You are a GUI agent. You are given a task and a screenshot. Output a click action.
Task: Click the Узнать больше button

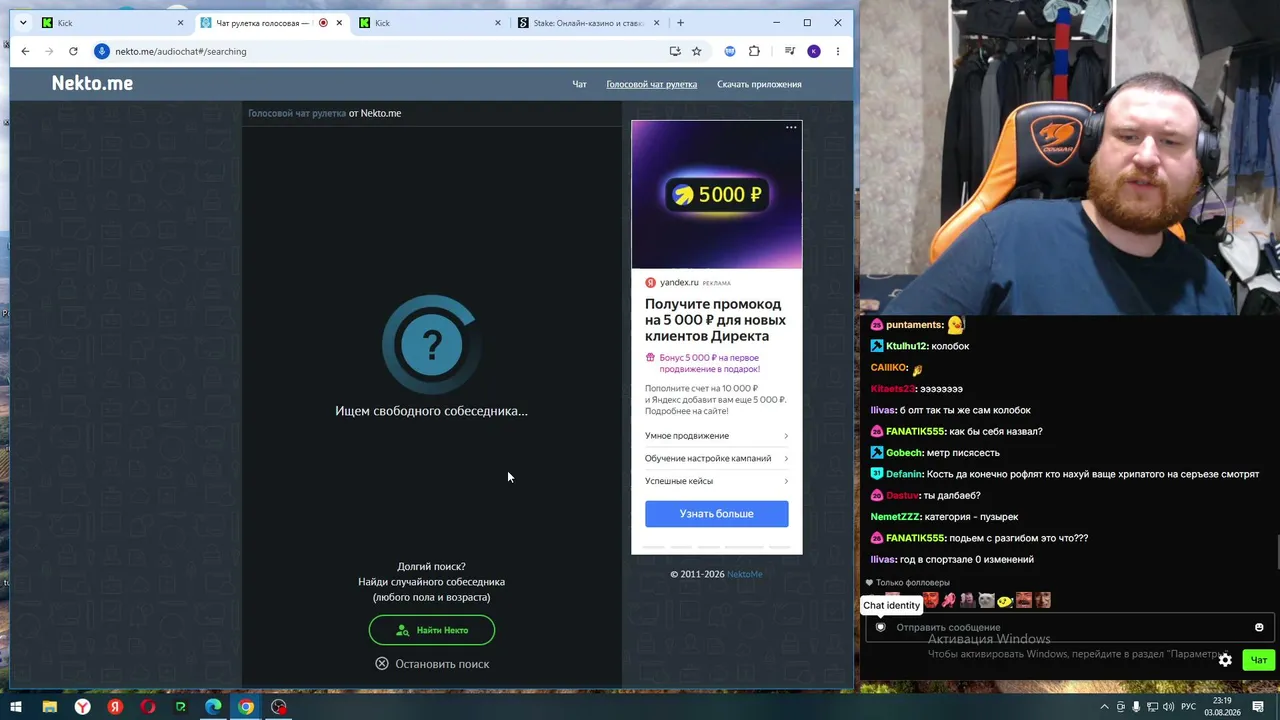tap(716, 514)
